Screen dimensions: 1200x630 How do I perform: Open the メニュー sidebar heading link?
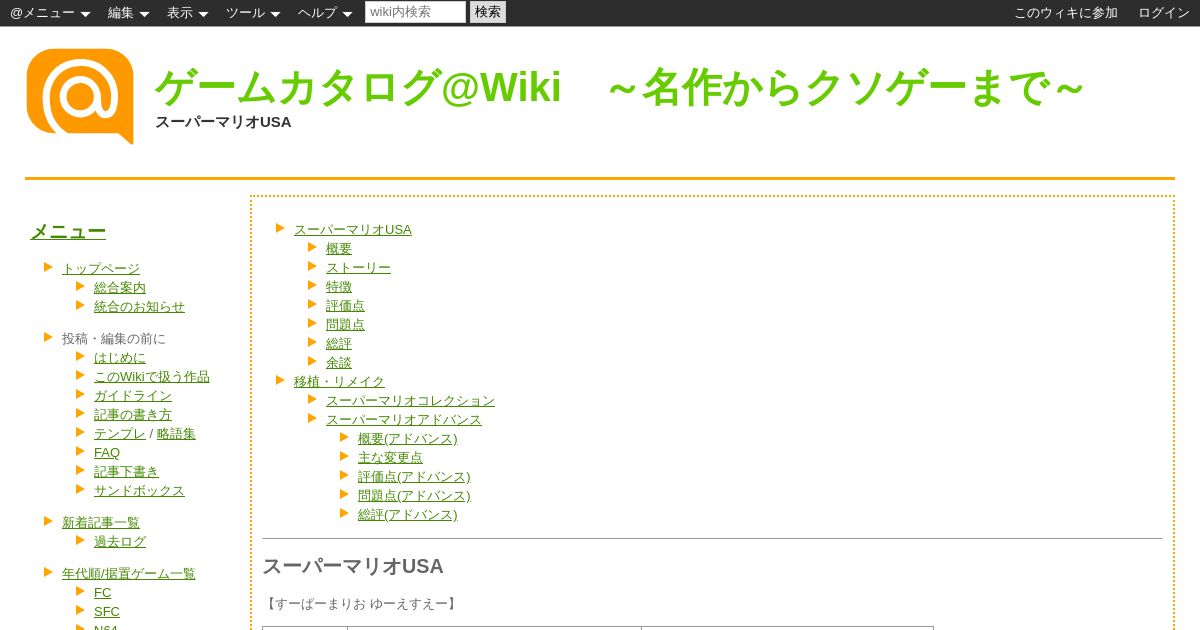click(x=68, y=231)
